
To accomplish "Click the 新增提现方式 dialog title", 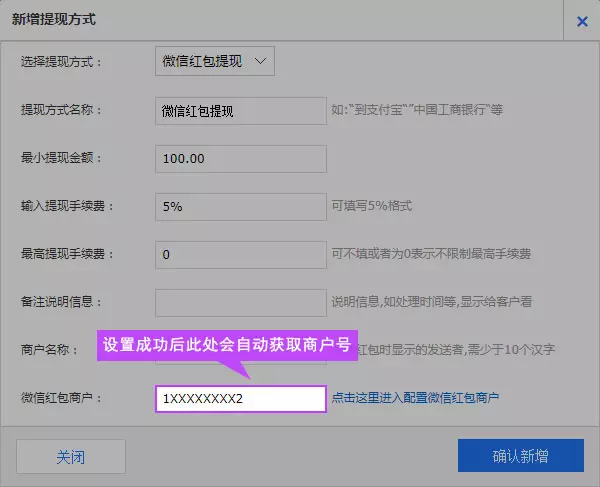I will [54, 19].
